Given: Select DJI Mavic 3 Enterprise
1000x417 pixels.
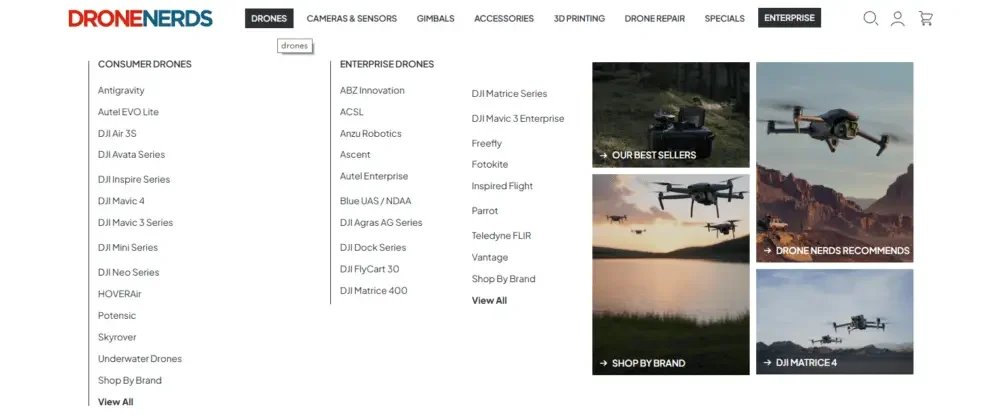Looking at the screenshot, I should 518,119.
